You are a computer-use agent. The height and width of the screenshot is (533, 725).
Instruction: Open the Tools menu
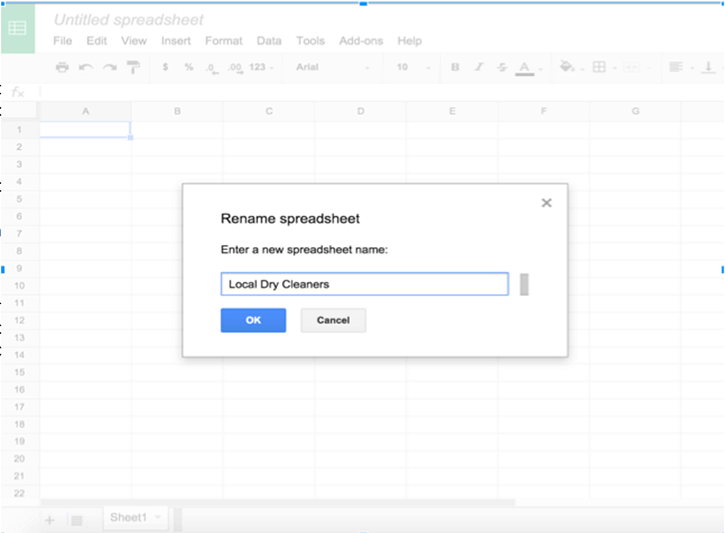point(310,41)
